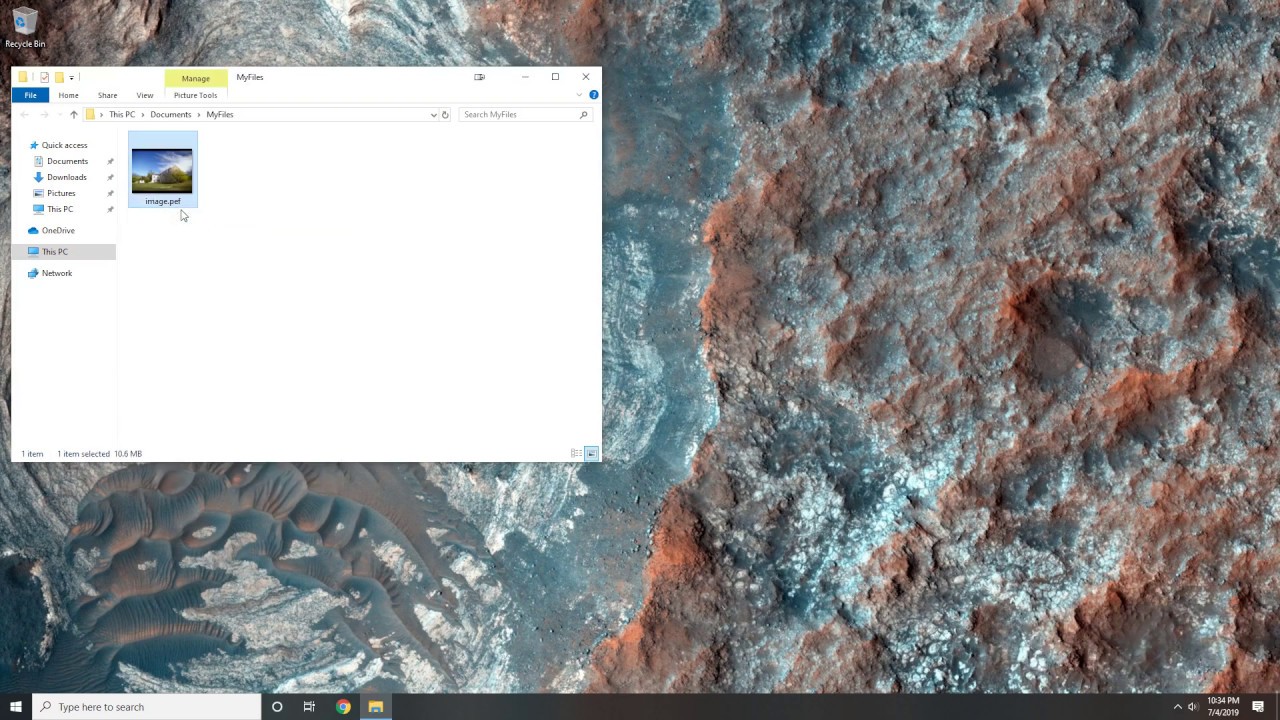Open Cortana from the taskbar circle
This screenshot has width=1280, height=720.
[277, 707]
